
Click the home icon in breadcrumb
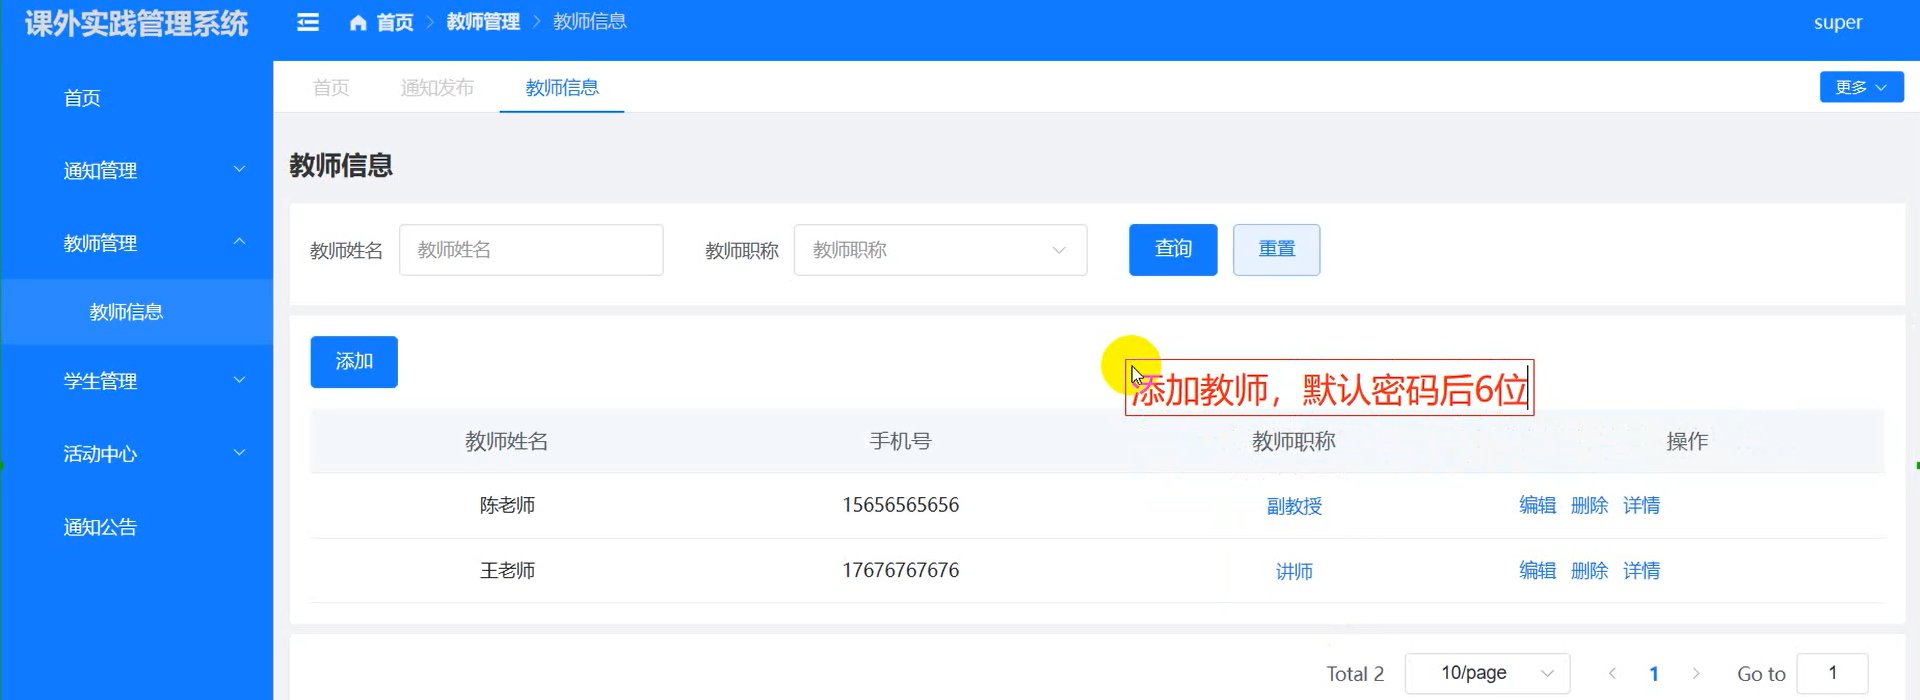coord(358,22)
